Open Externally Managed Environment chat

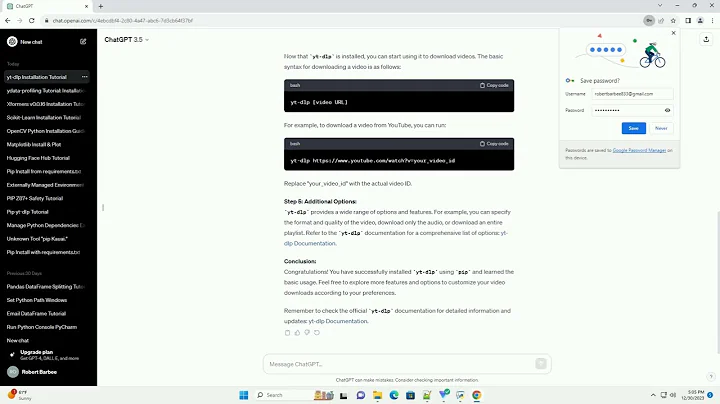click(47, 185)
